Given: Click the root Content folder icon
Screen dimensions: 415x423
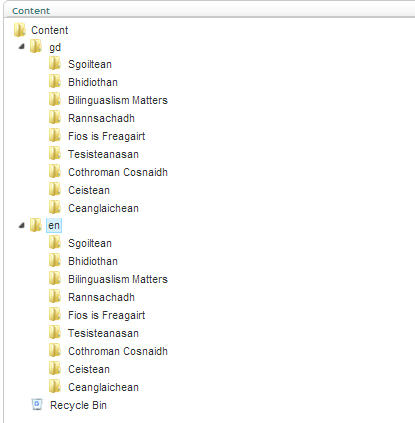Looking at the screenshot, I should click(20, 30).
